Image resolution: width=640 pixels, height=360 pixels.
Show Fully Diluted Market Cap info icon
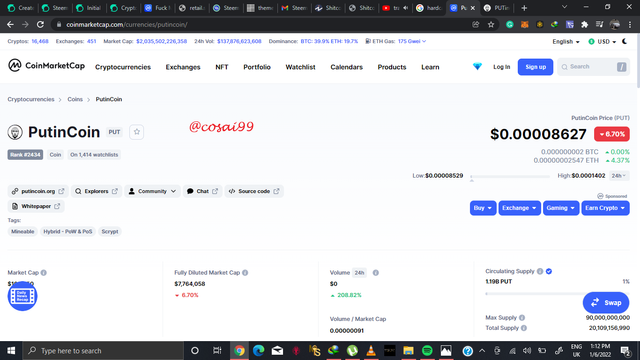pyautogui.click(x=245, y=273)
